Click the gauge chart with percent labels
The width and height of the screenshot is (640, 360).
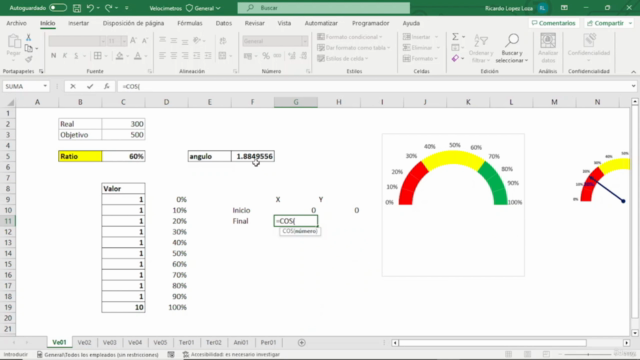[x=453, y=205]
